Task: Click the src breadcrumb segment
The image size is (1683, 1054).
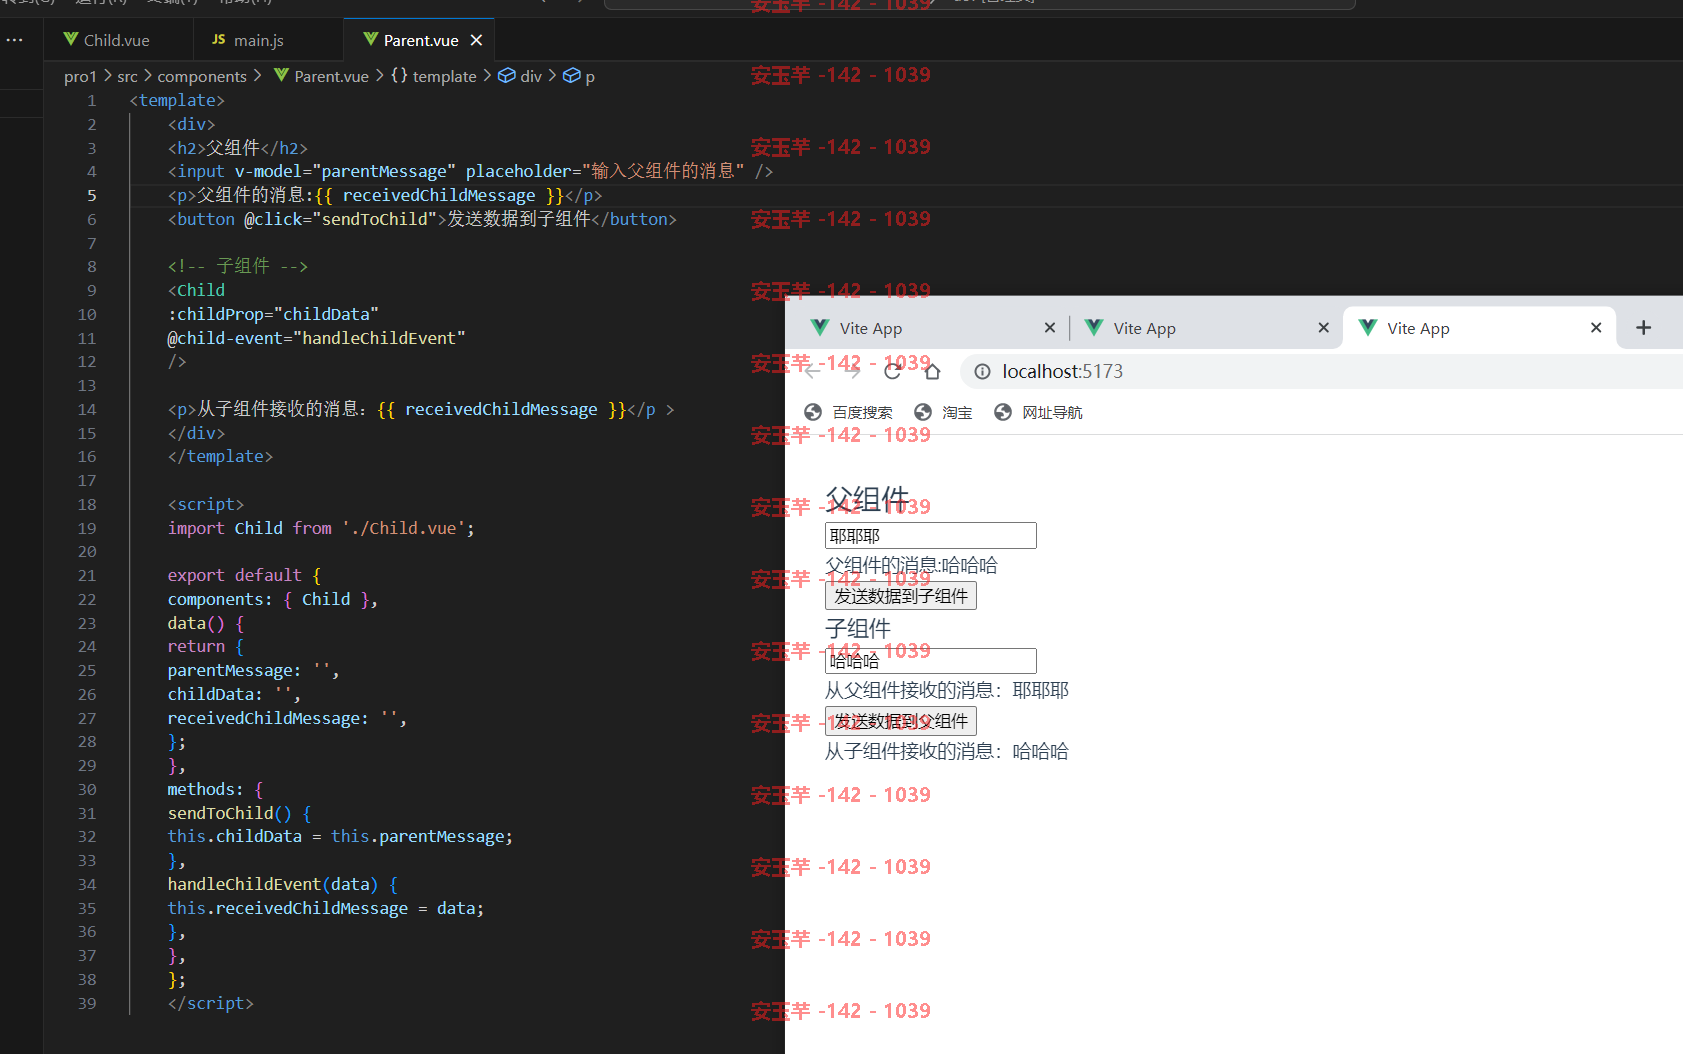Action: (x=127, y=76)
